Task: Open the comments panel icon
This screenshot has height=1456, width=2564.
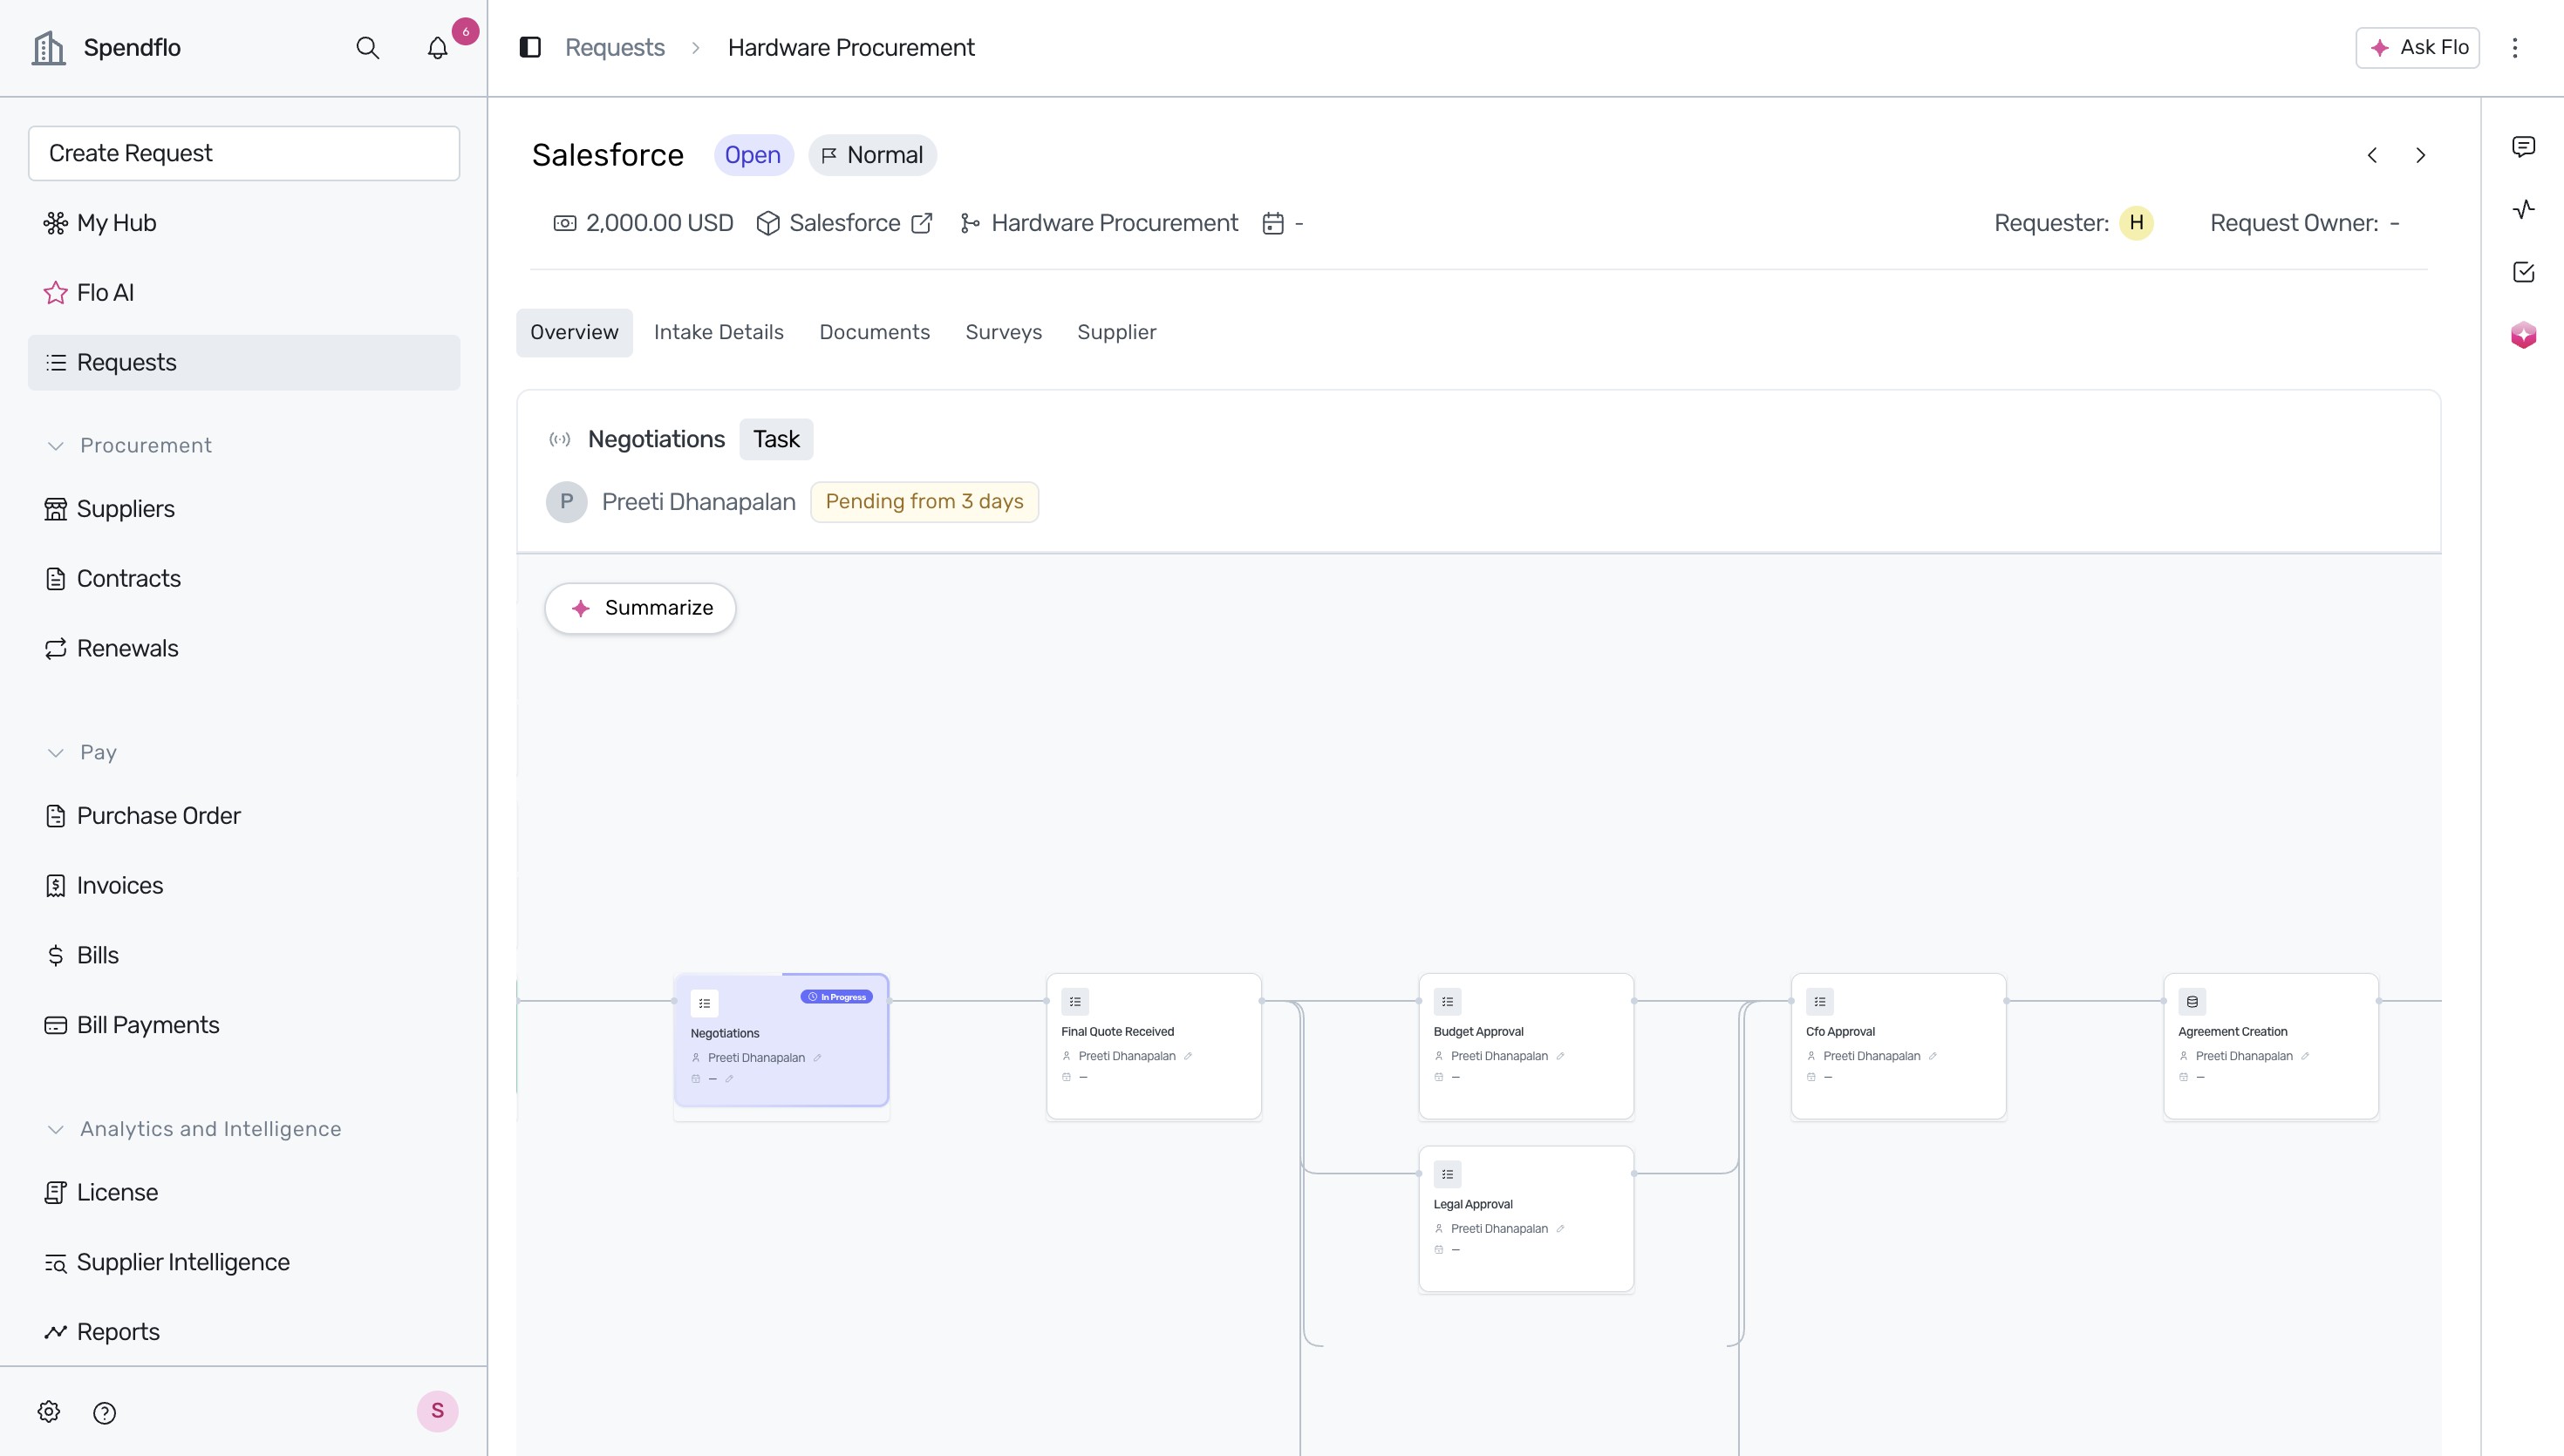Action: click(2524, 147)
